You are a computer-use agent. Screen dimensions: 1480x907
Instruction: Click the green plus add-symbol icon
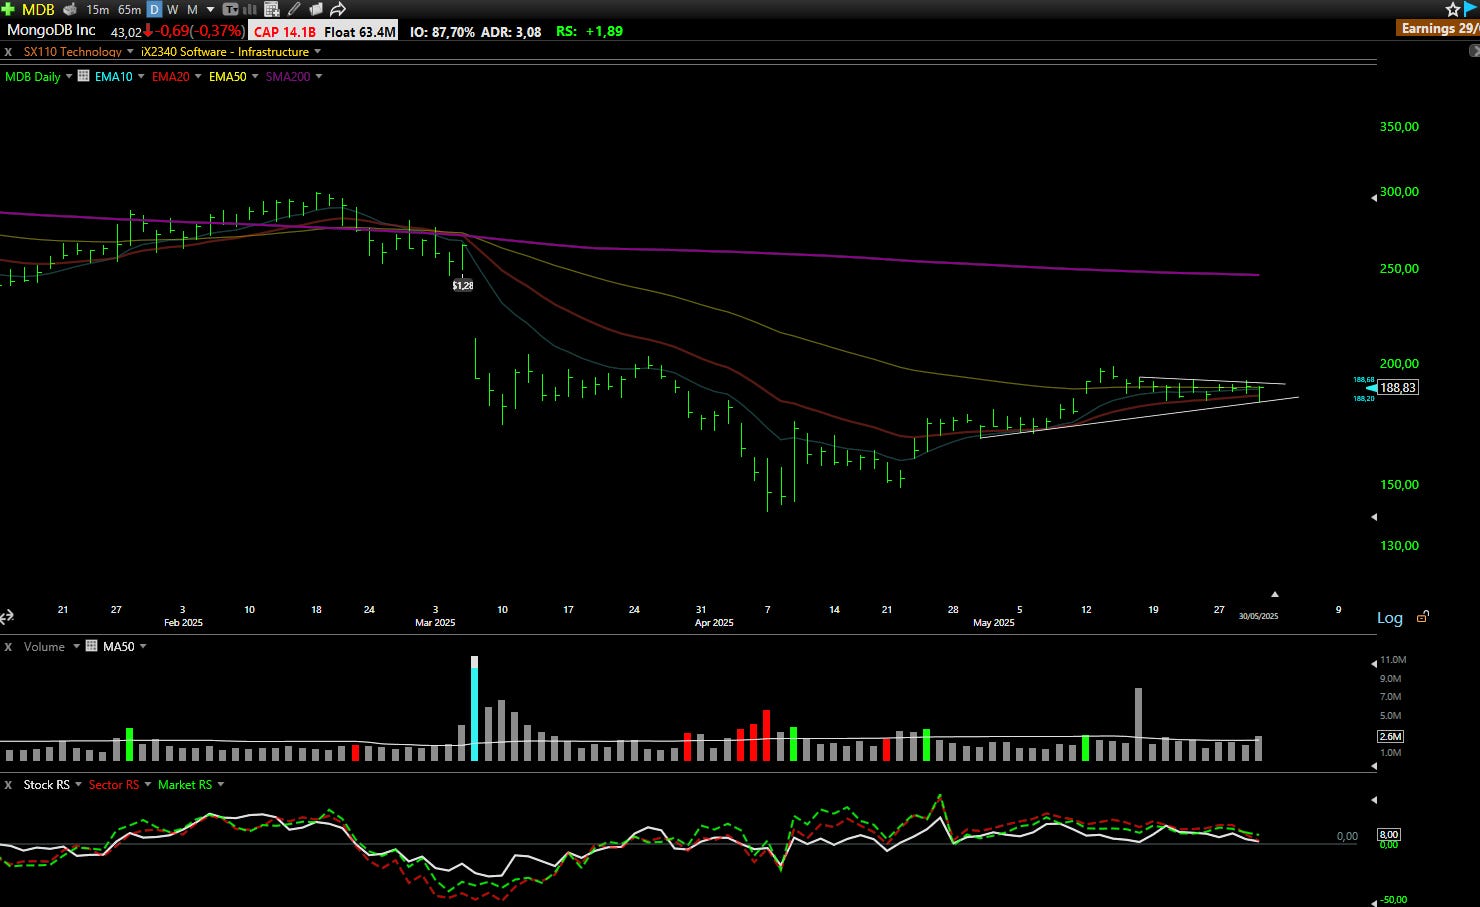pyautogui.click(x=8, y=9)
